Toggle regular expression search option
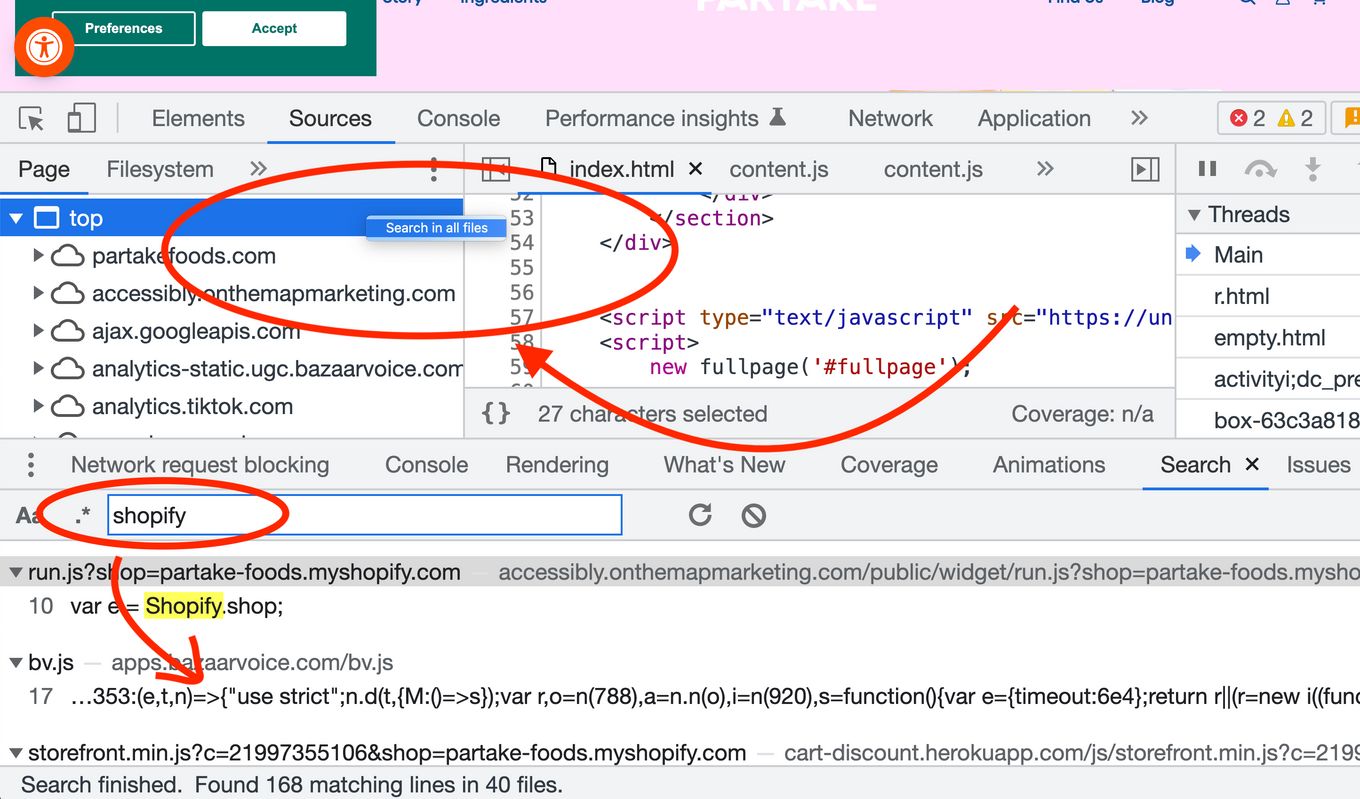Viewport: 1360px width, 799px height. [82, 516]
